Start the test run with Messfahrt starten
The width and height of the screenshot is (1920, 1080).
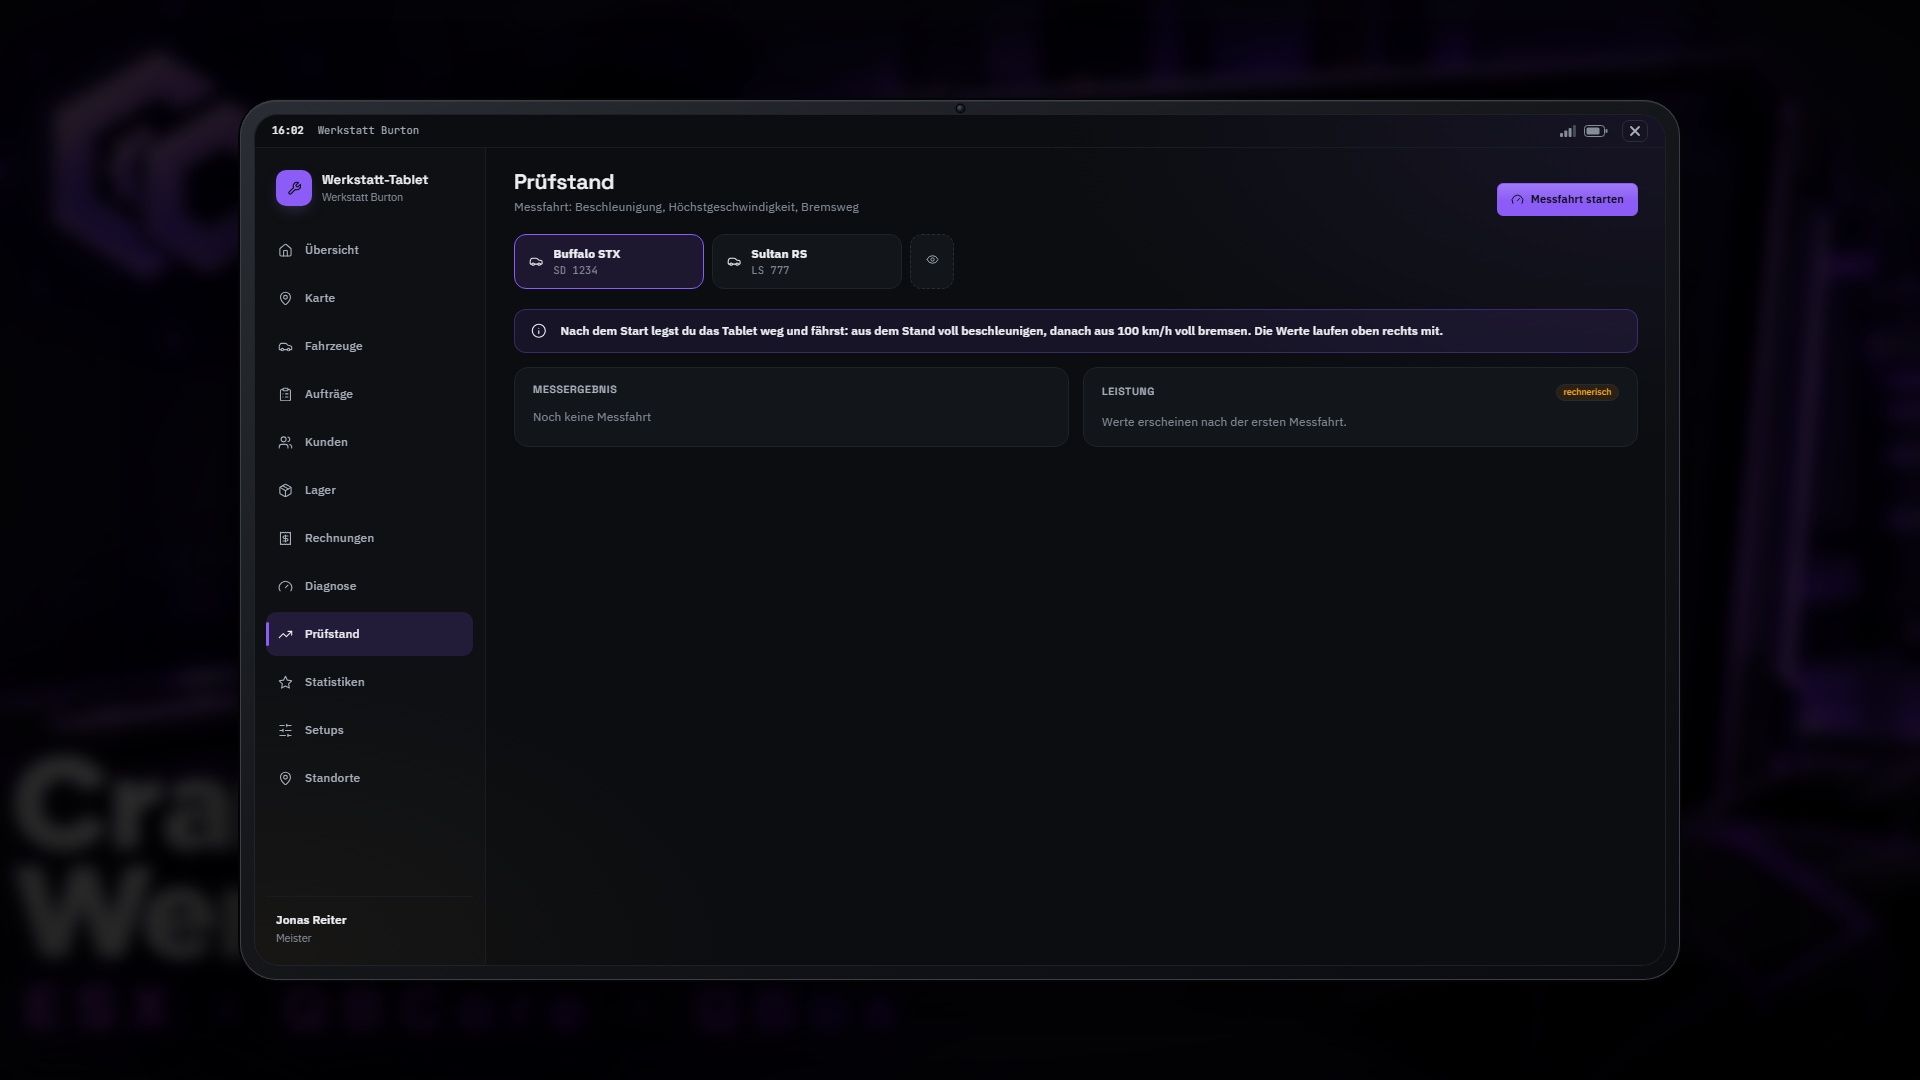pyautogui.click(x=1567, y=199)
